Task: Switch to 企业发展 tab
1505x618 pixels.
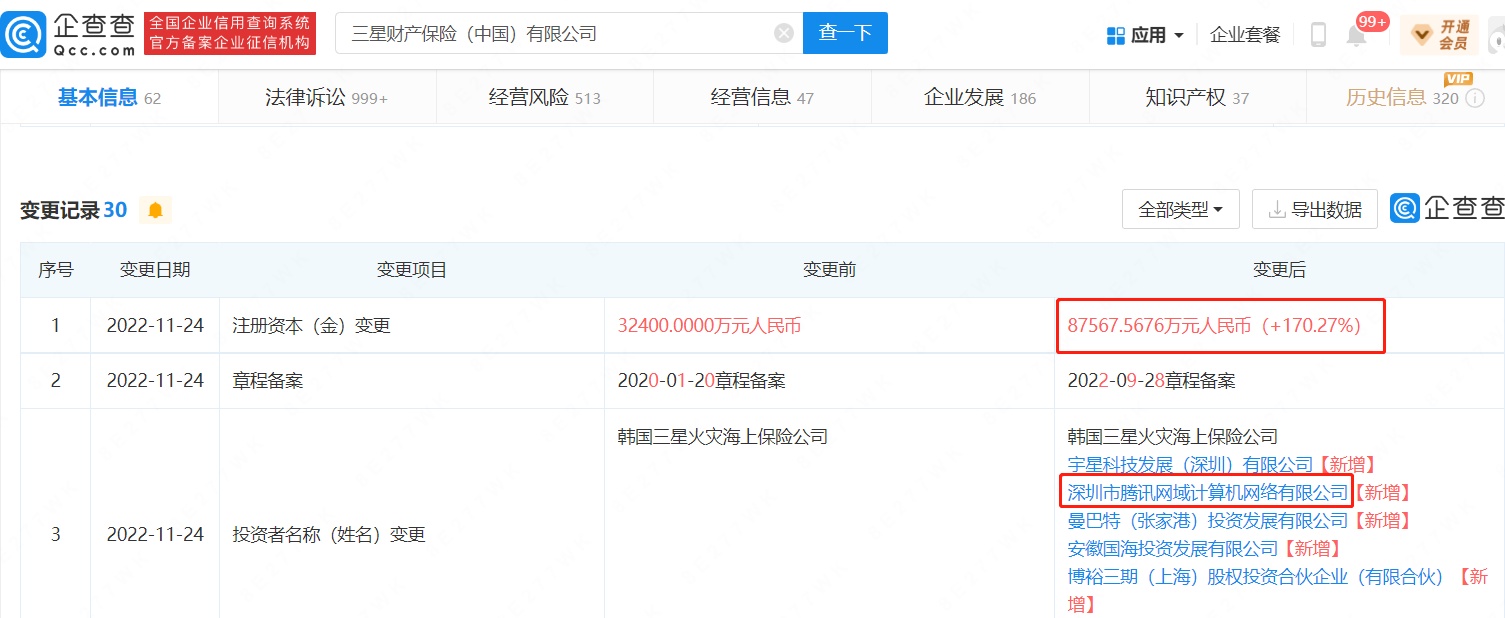Action: coord(980,97)
